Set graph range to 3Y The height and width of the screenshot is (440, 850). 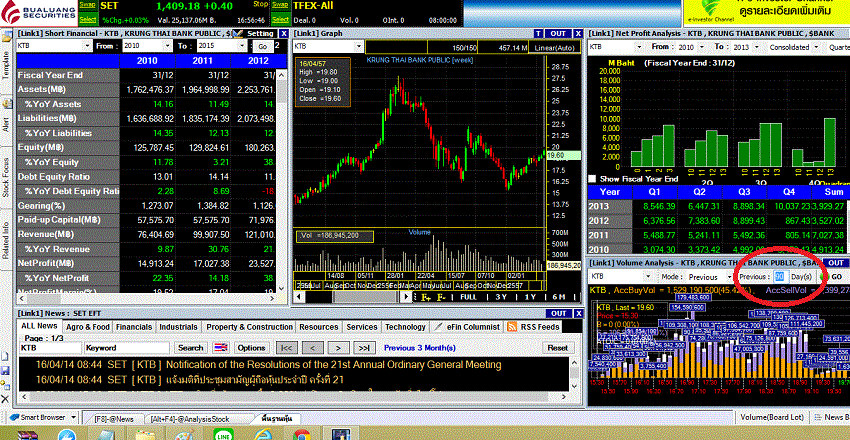501,297
